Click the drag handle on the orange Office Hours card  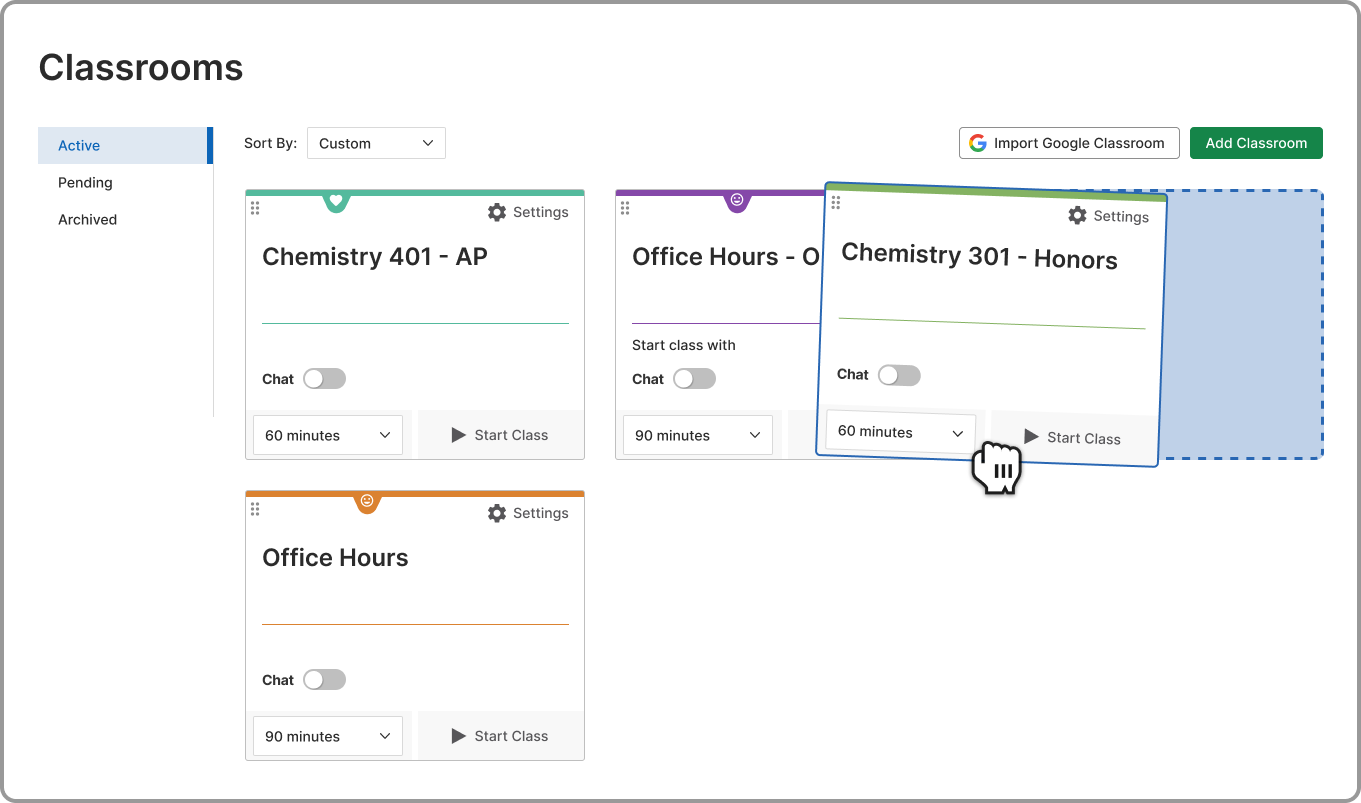[255, 509]
